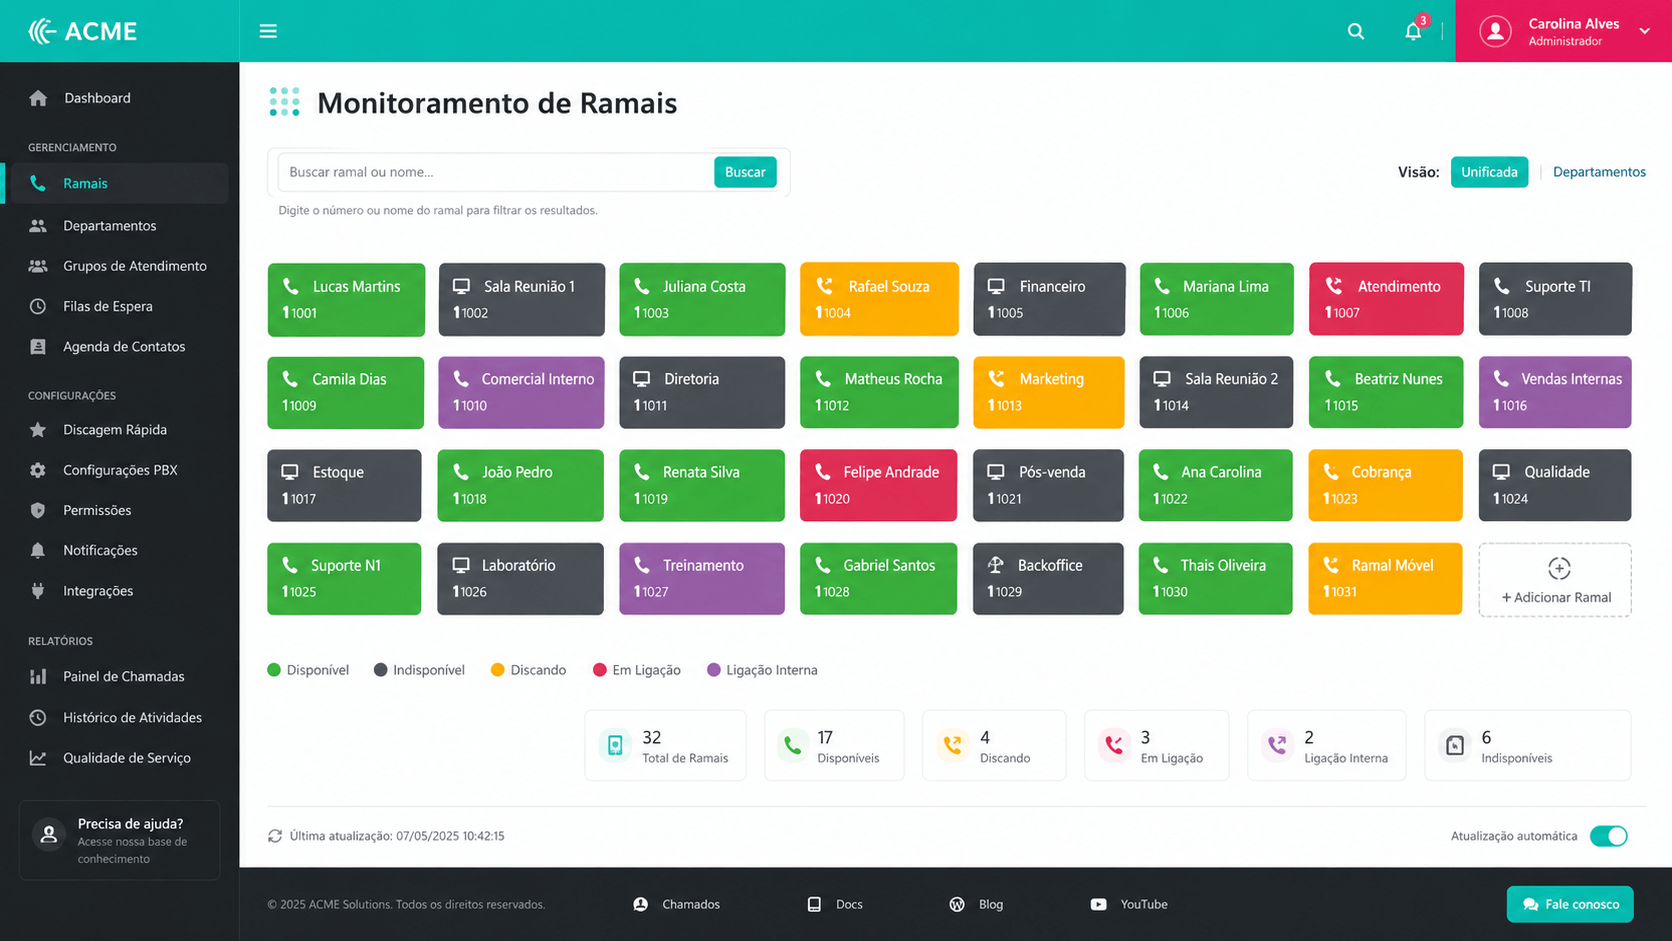Click the purple Ligação Interna legend dot
The height and width of the screenshot is (941, 1672).
(x=714, y=670)
